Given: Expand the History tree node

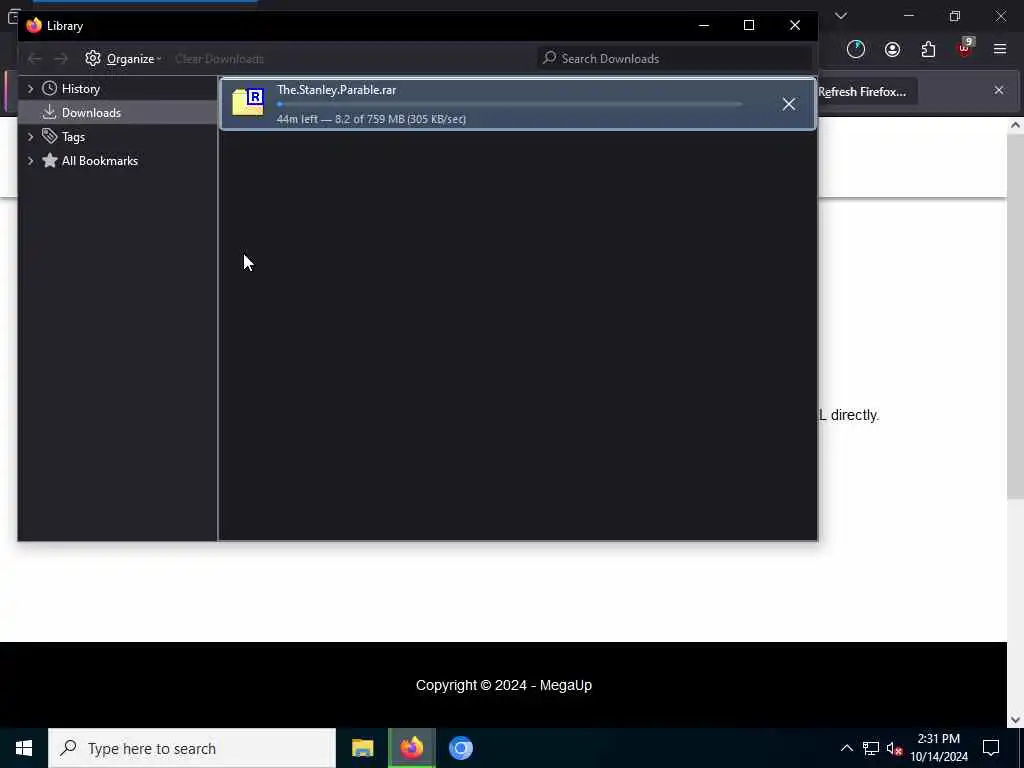Looking at the screenshot, I should point(30,89).
